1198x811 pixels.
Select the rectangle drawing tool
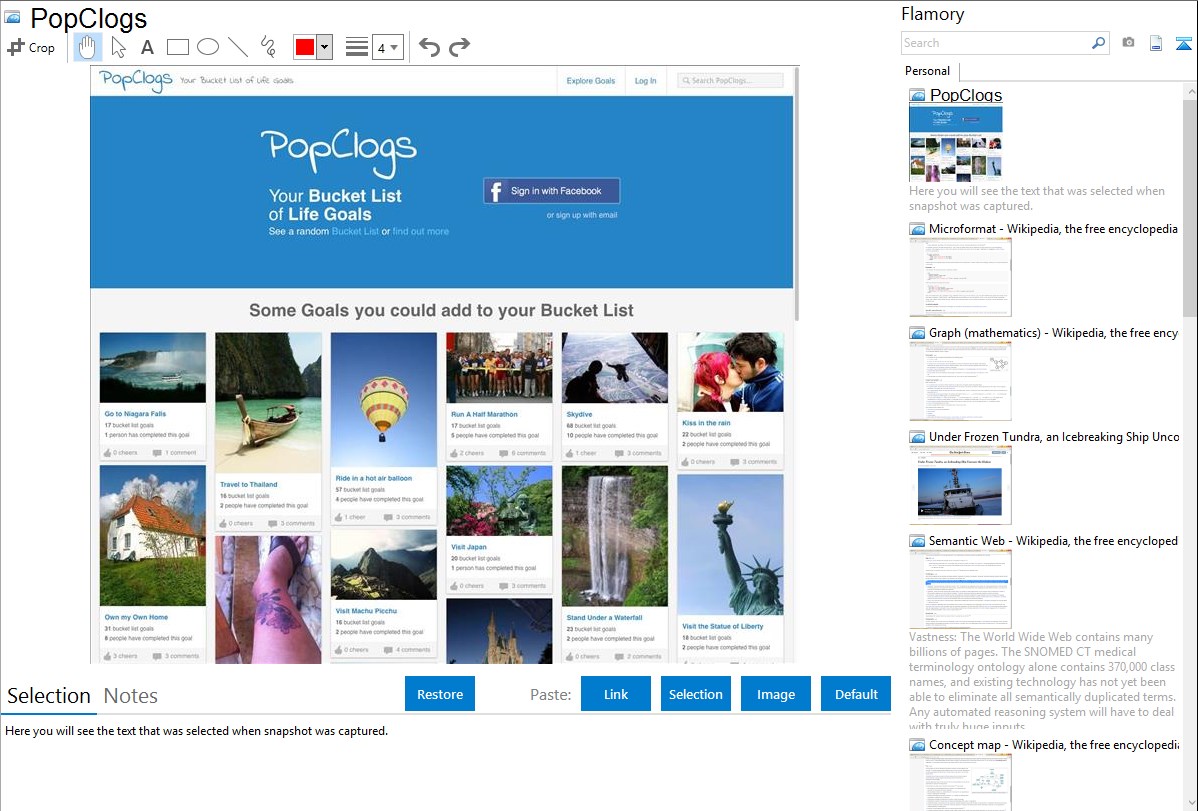tap(177, 47)
